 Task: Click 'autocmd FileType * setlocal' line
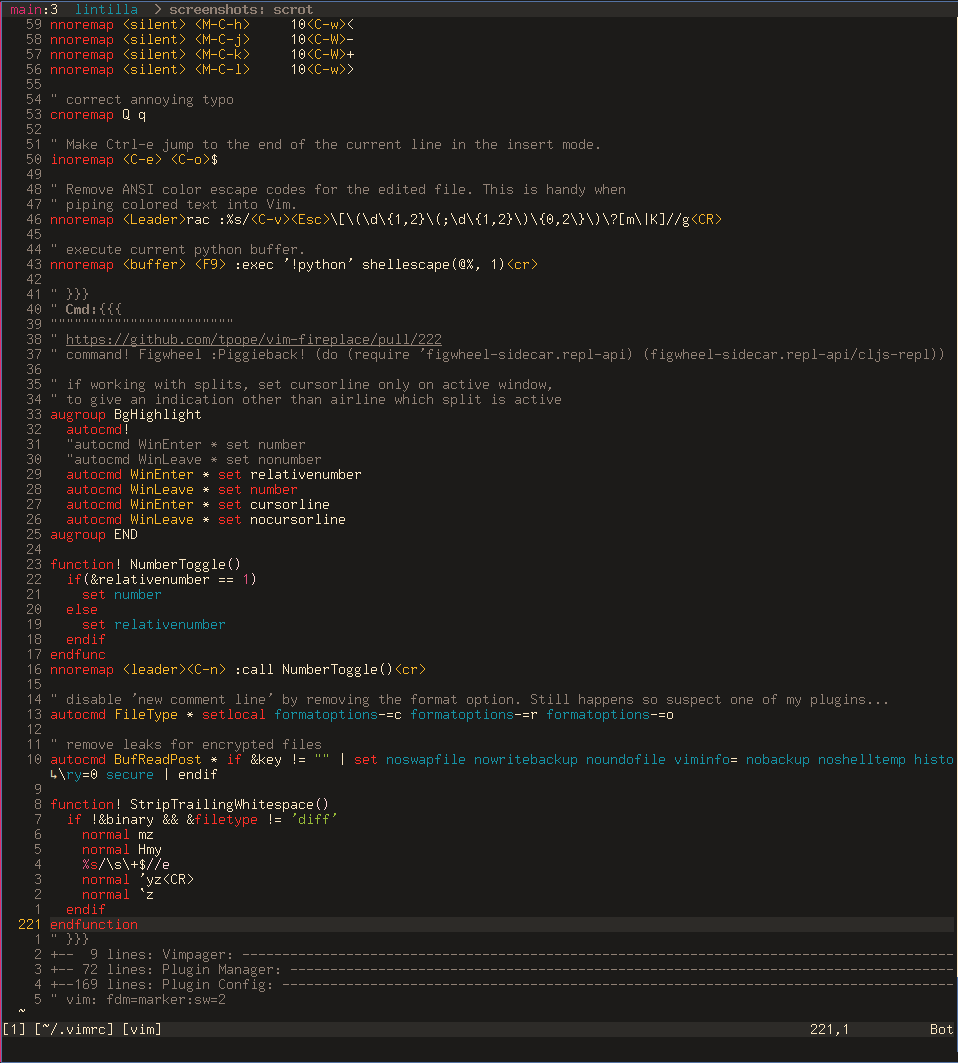pyautogui.click(x=362, y=715)
